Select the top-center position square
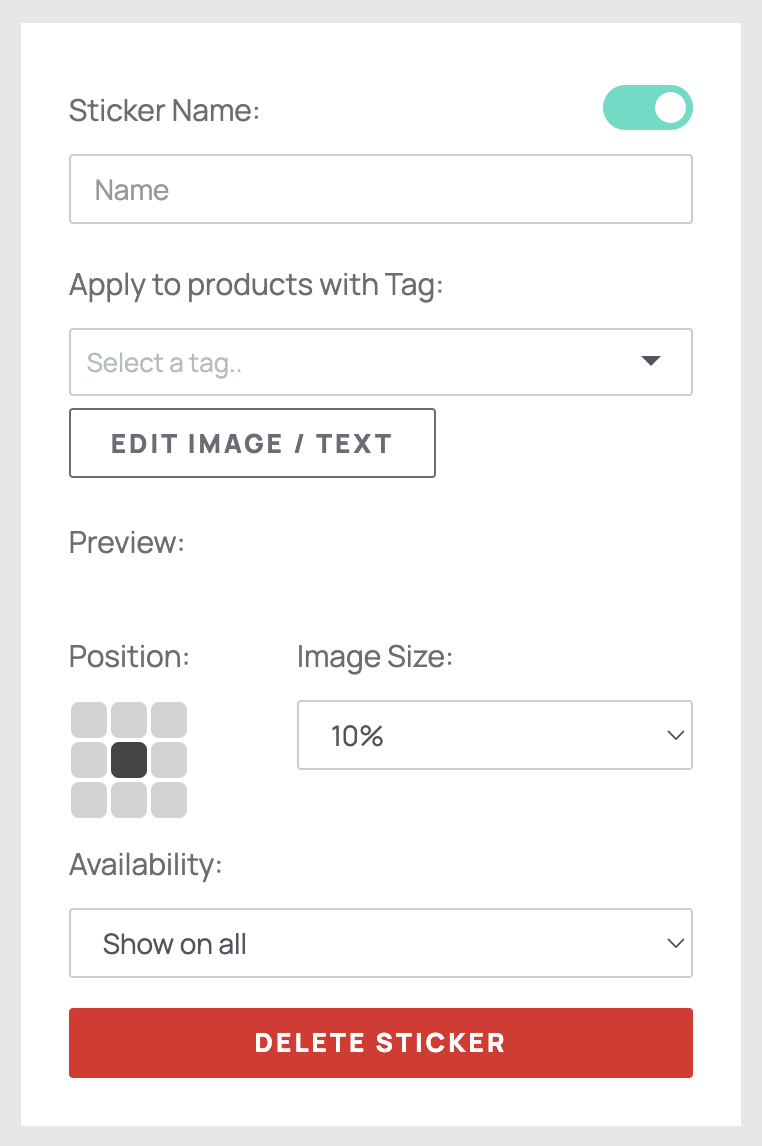The width and height of the screenshot is (762, 1146). click(x=129, y=719)
